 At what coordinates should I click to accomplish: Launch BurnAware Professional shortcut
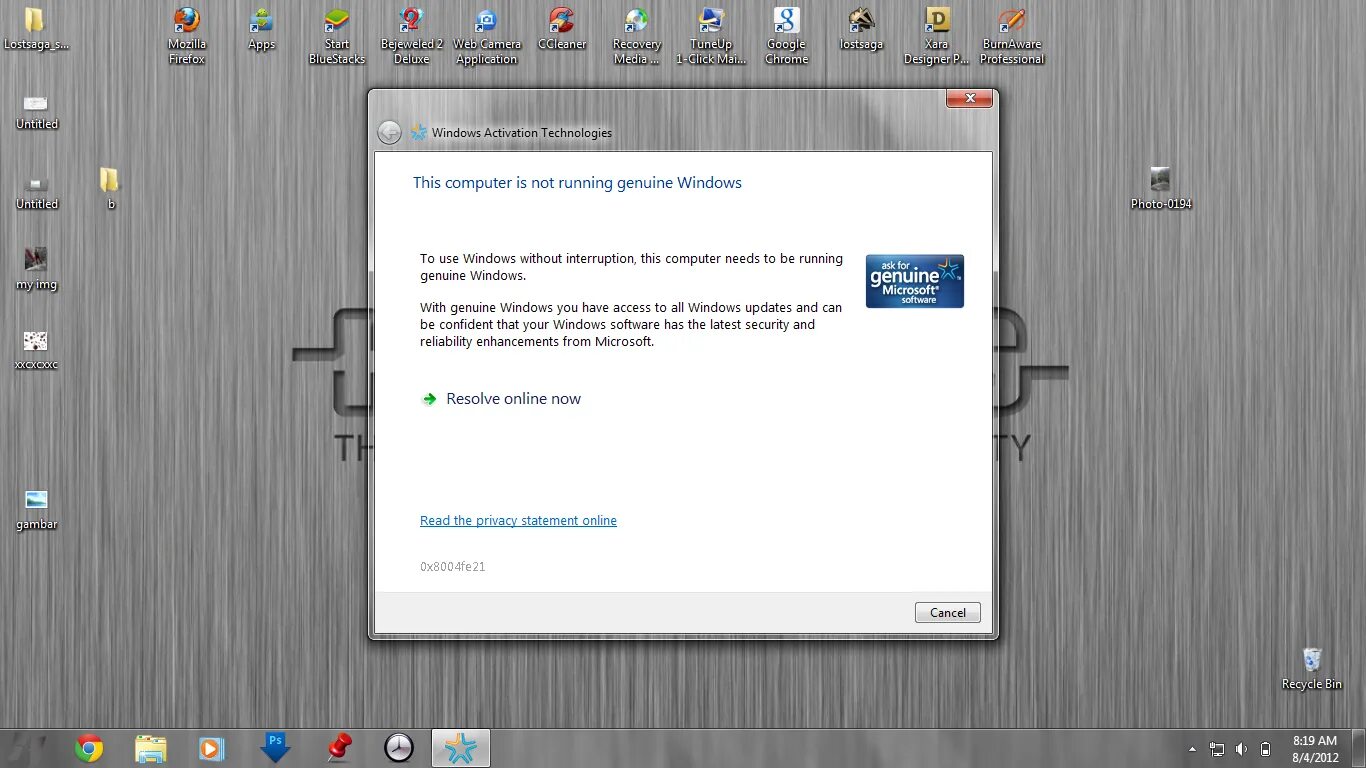coord(1012,36)
